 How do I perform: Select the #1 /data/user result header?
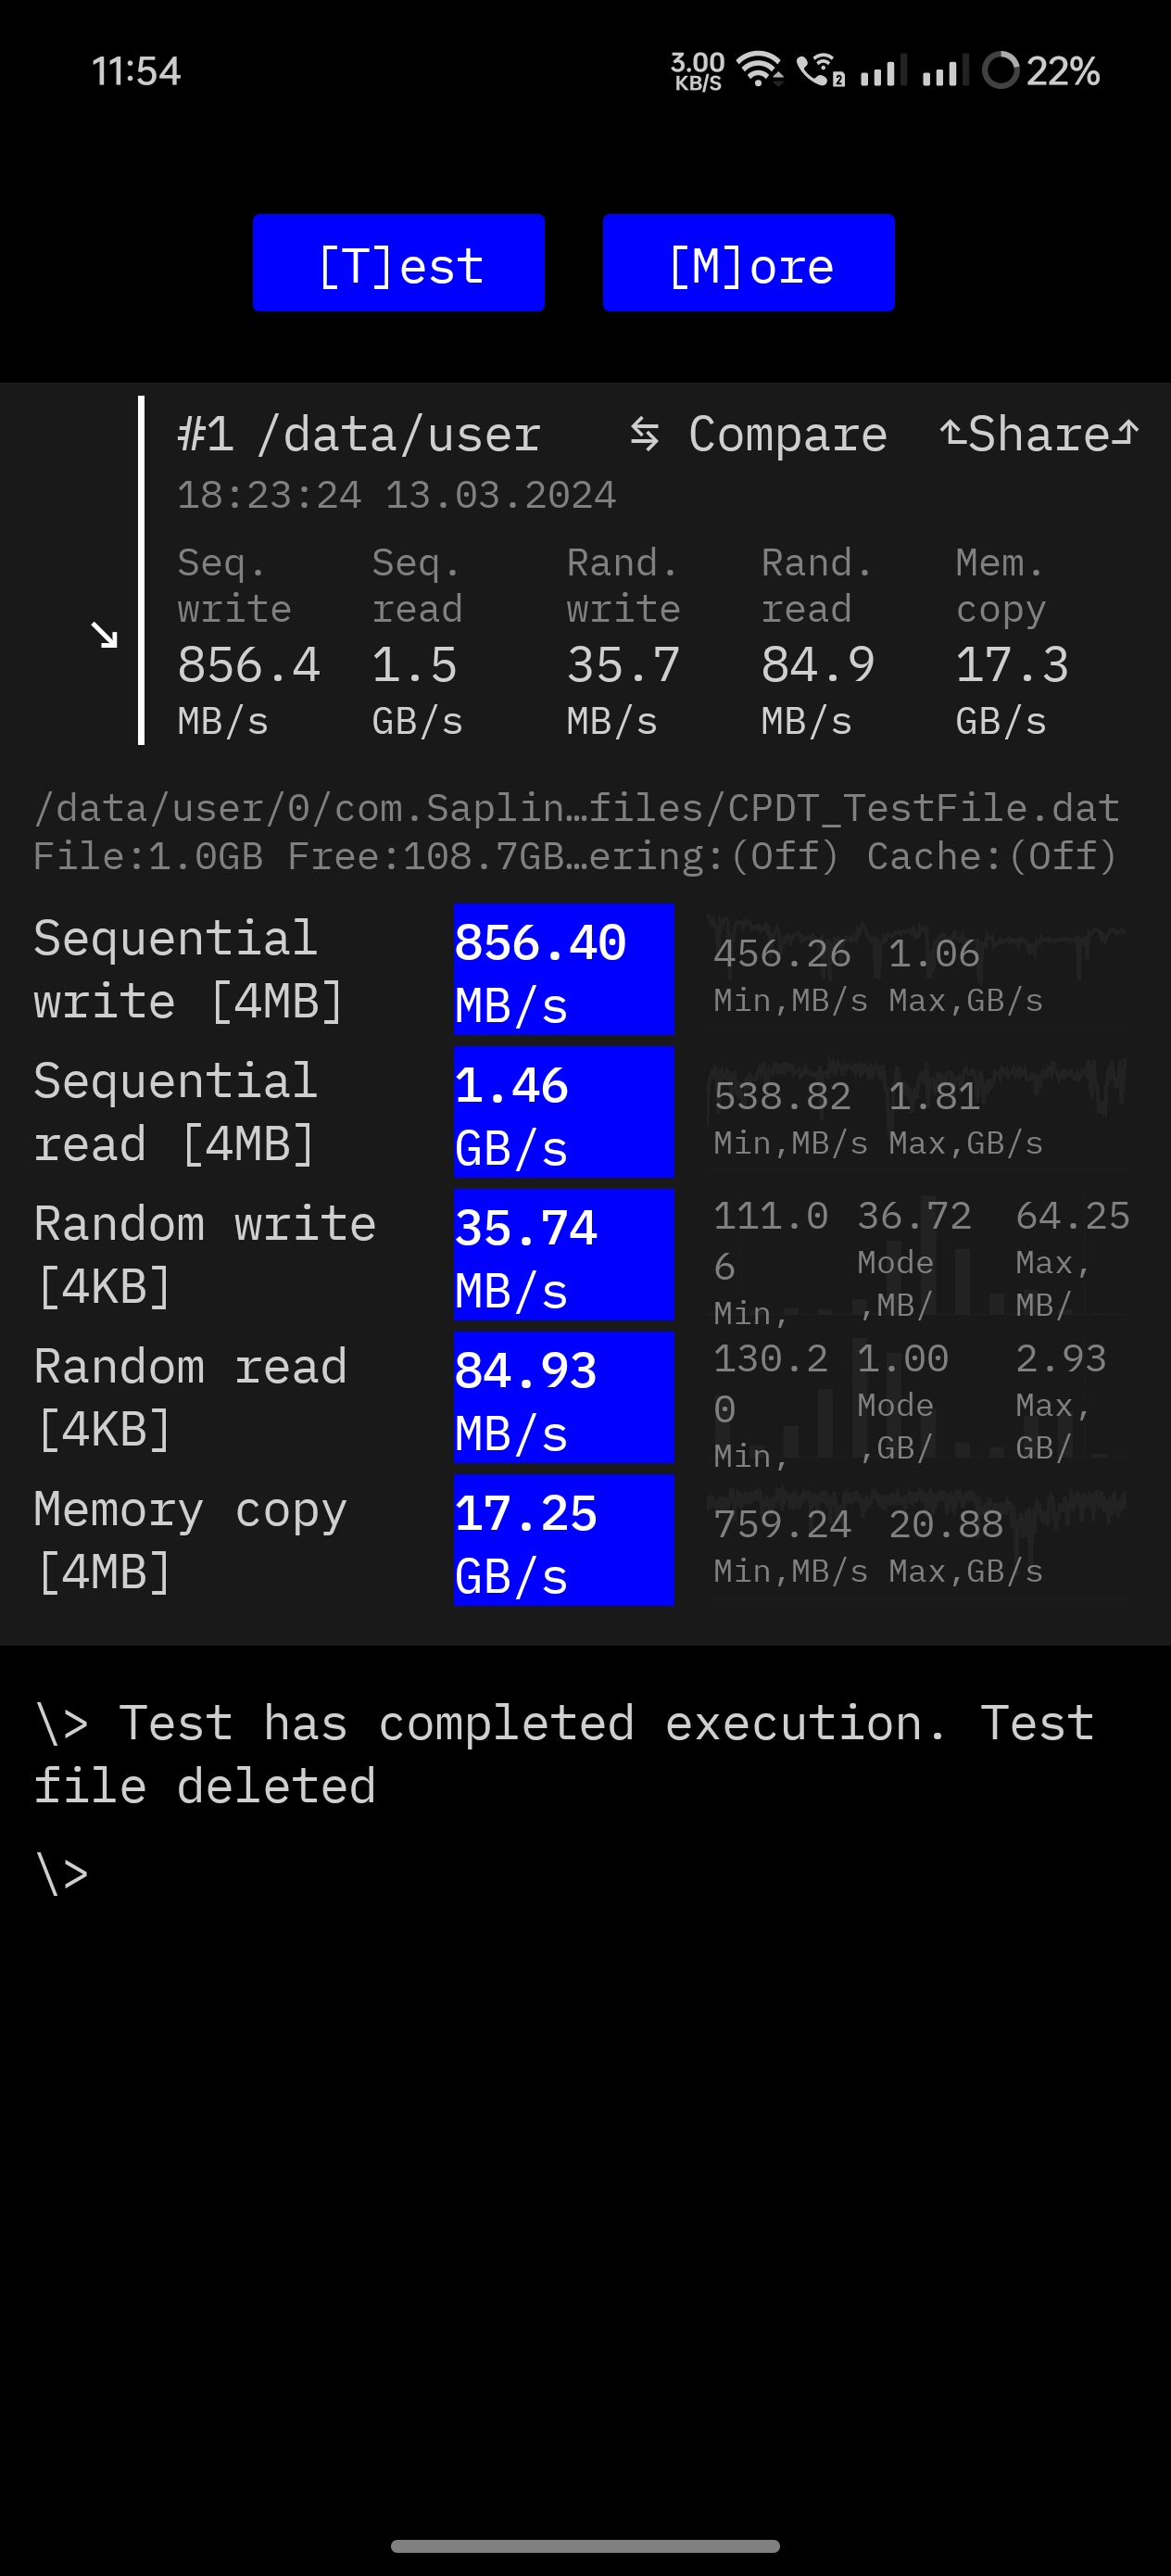click(359, 435)
